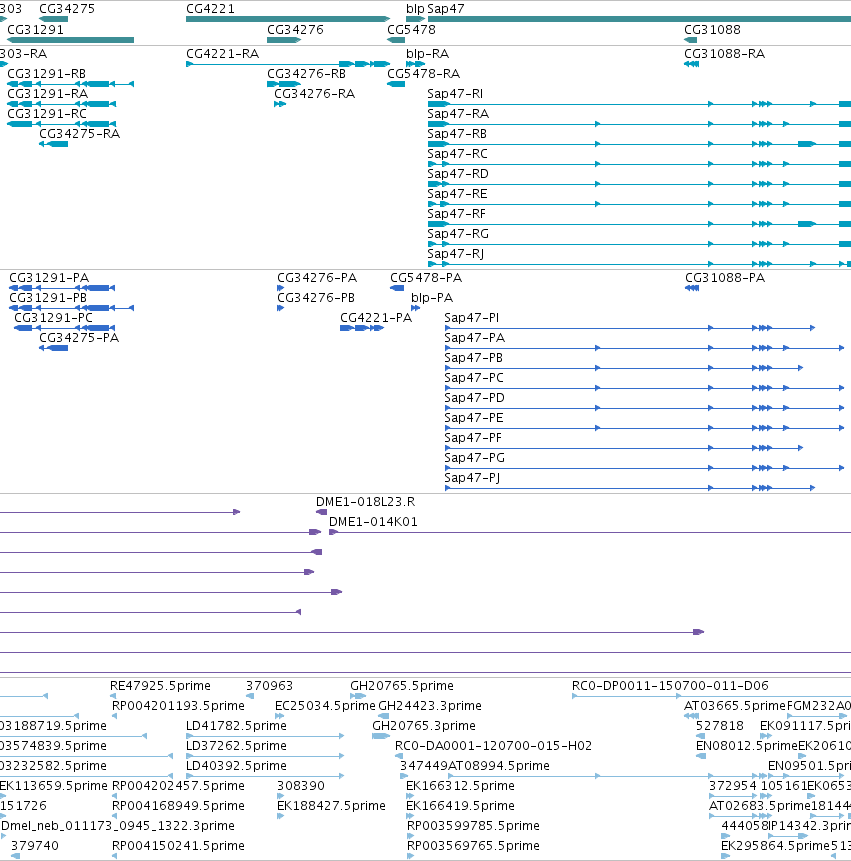Image resolution: width=851 pixels, height=861 pixels.
Task: Click transcript Sap47-RA
Action: pyautogui.click(x=458, y=114)
